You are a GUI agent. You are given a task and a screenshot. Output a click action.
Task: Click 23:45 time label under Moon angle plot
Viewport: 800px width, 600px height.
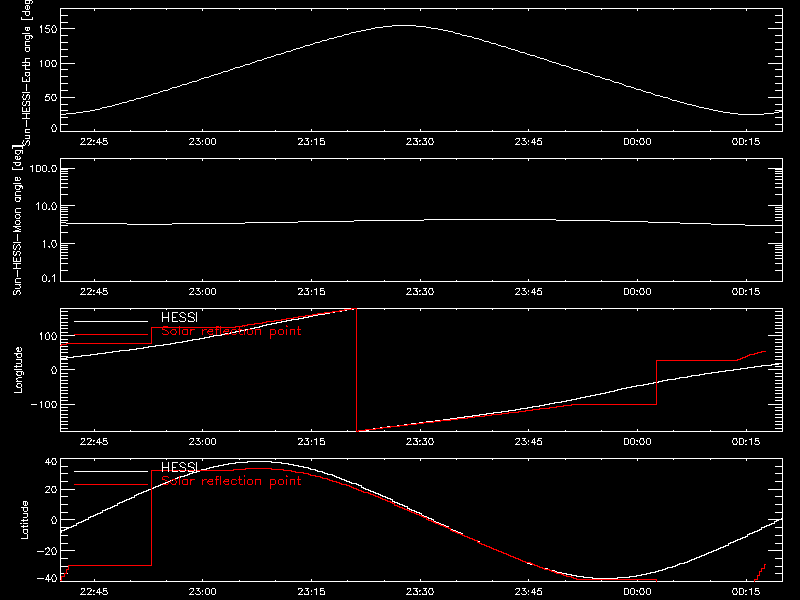[529, 292]
